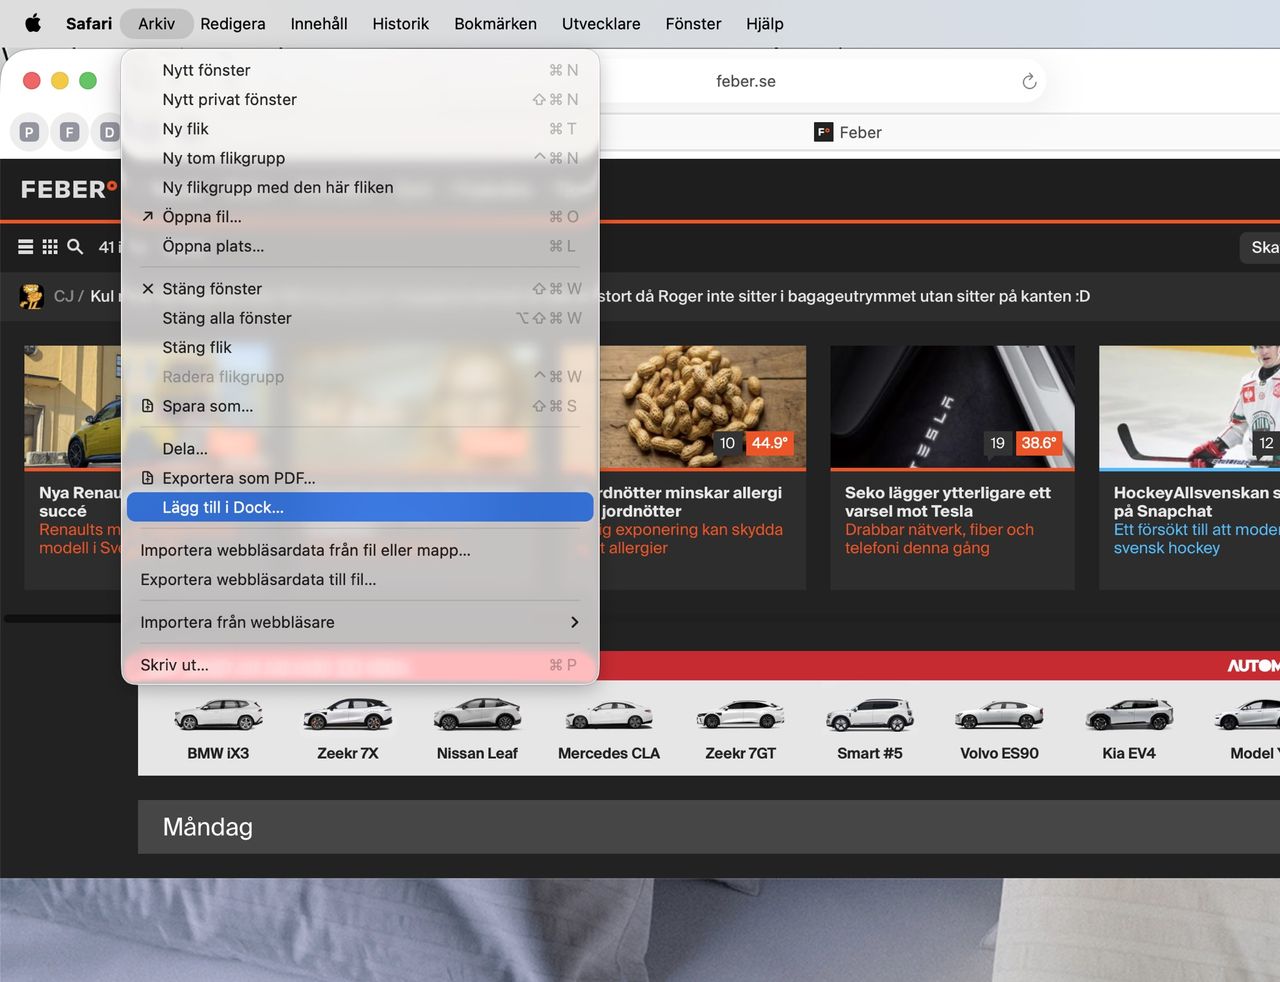The width and height of the screenshot is (1280, 982).
Task: Open the pinned tab labeled P
Action: (29, 132)
